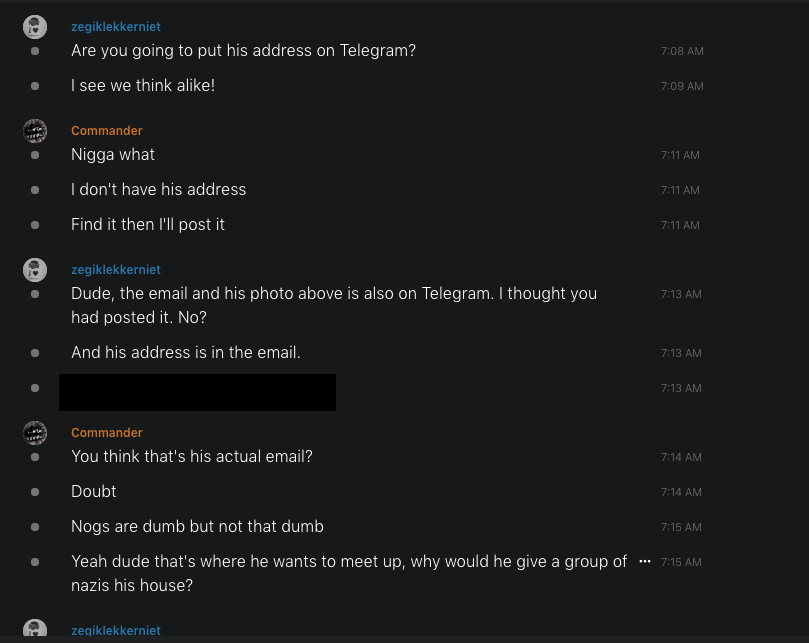Click the timestamp next to "Find it then I'll post it"
Screen dimensions: 809x643
(680, 225)
